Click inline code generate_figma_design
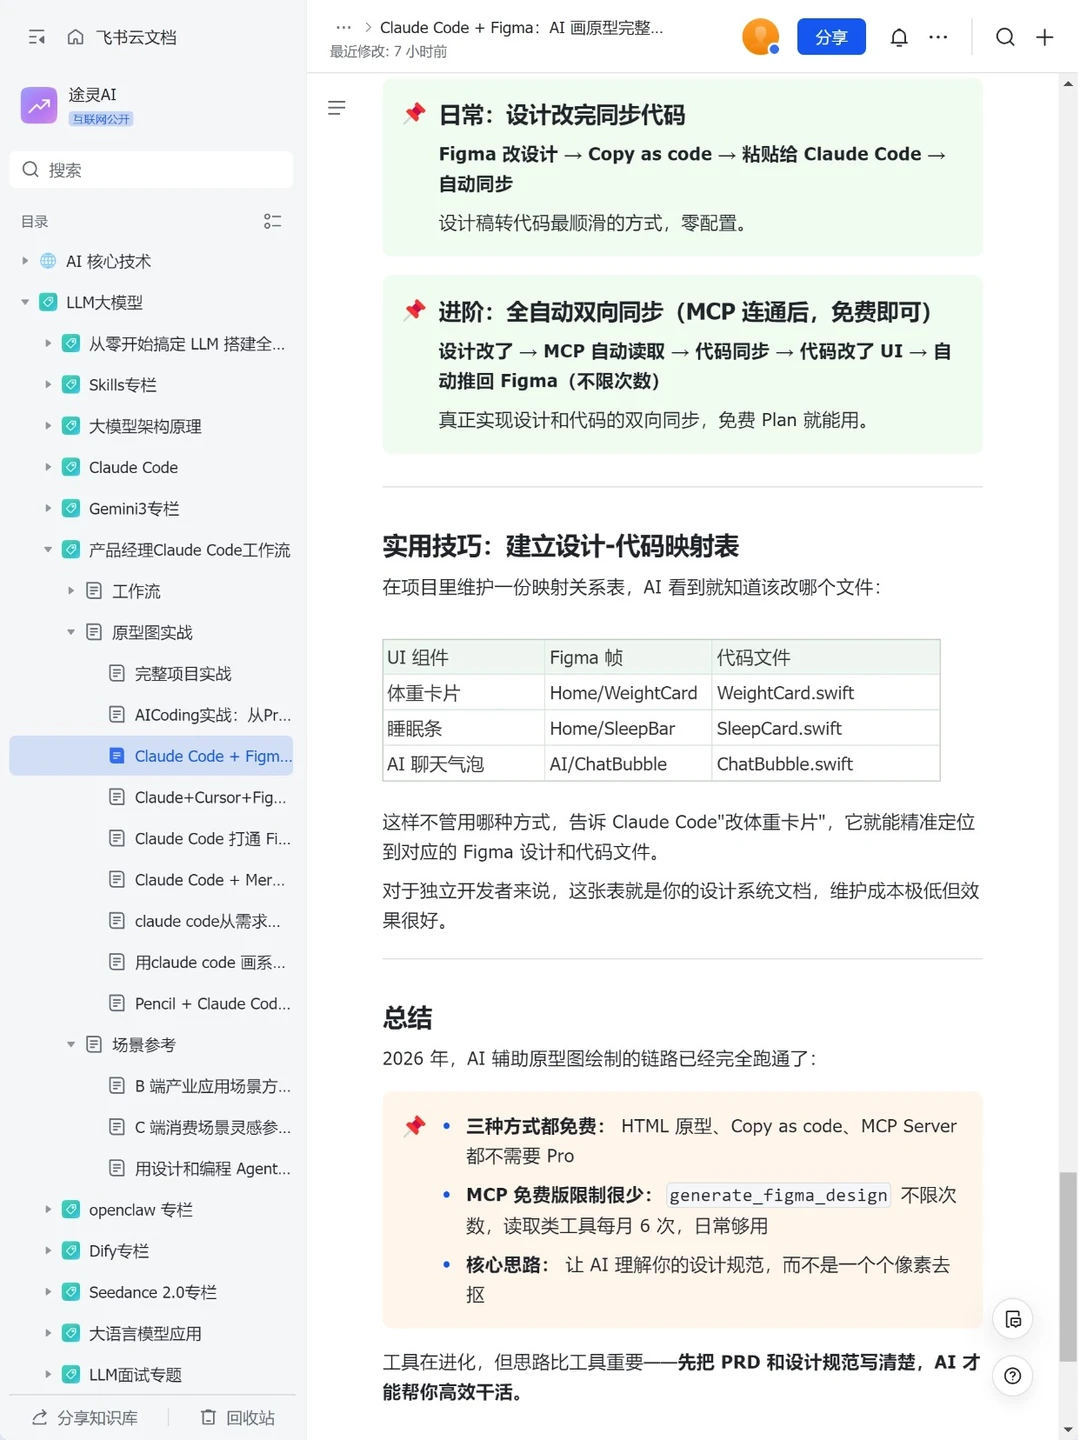 point(778,1195)
